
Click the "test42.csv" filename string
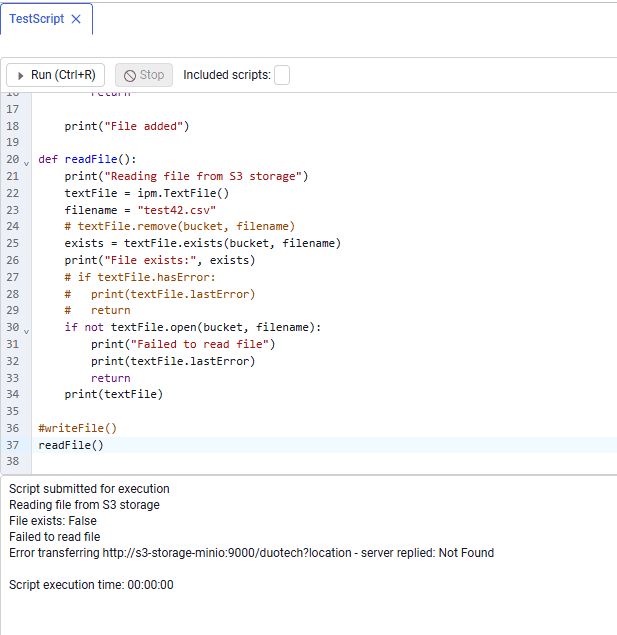coord(177,210)
